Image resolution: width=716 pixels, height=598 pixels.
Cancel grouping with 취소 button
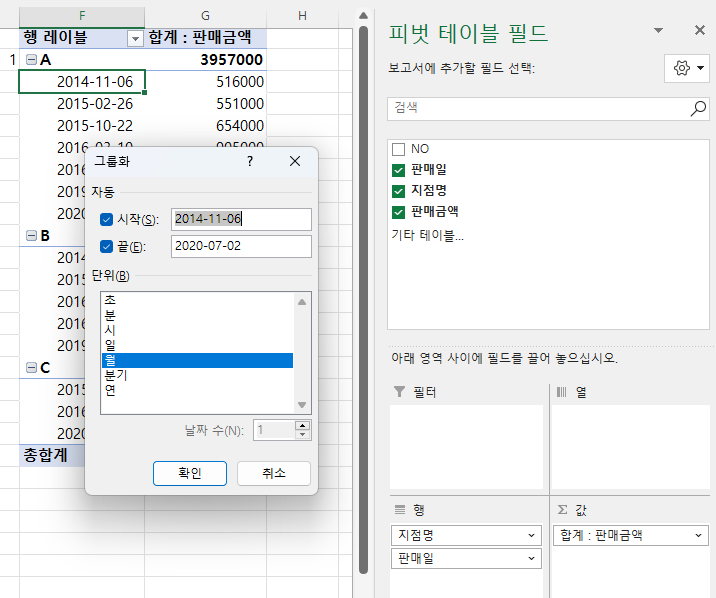(x=274, y=473)
